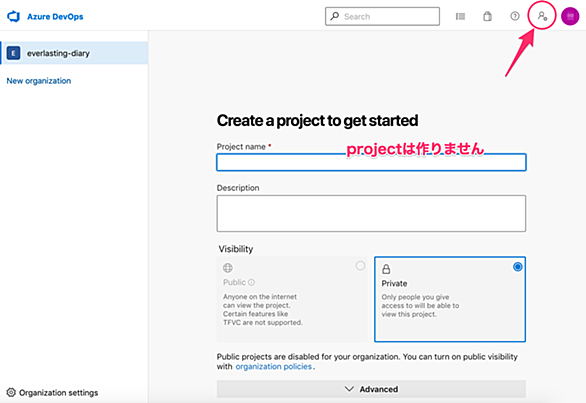Open the organization policies link

click(274, 367)
